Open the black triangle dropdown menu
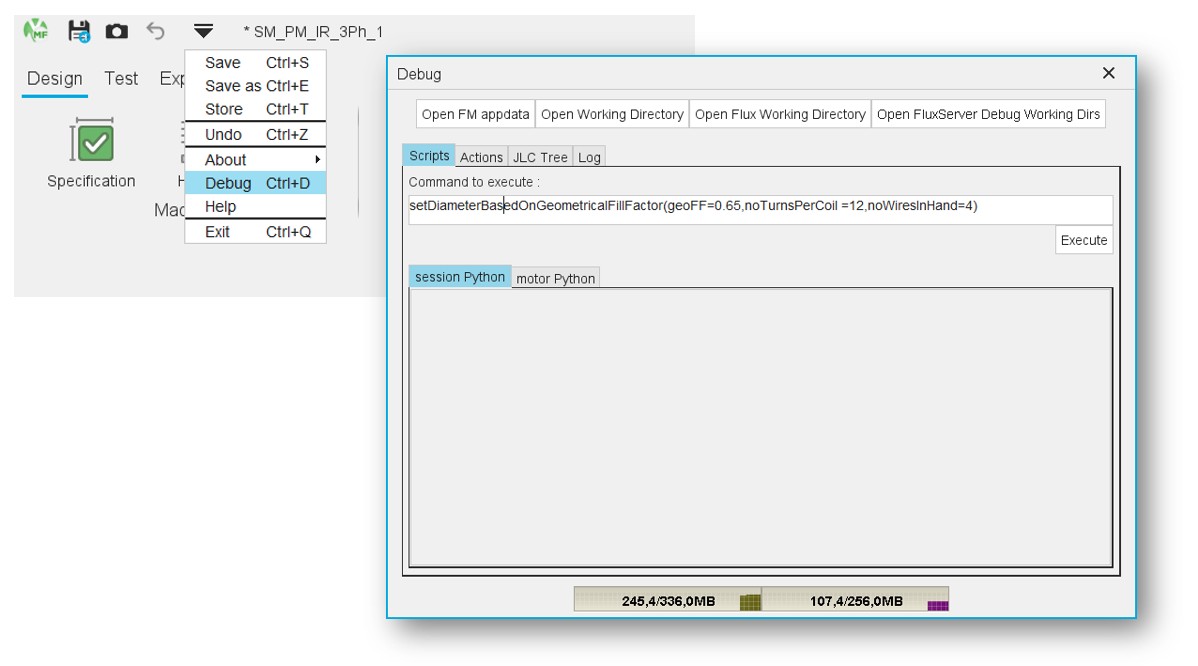 pos(203,31)
